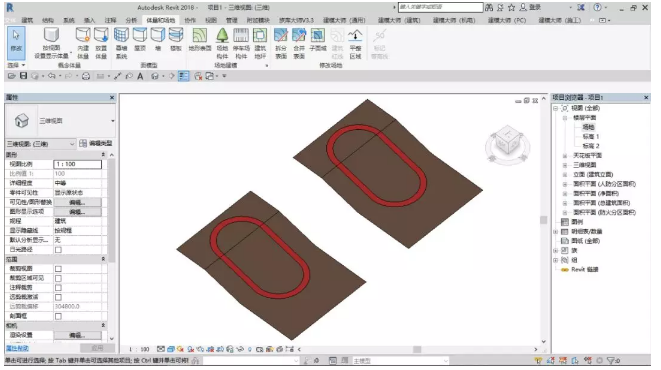Toggle Crop View (裁剪视图) checkbox
The height and width of the screenshot is (370, 661).
(59, 269)
